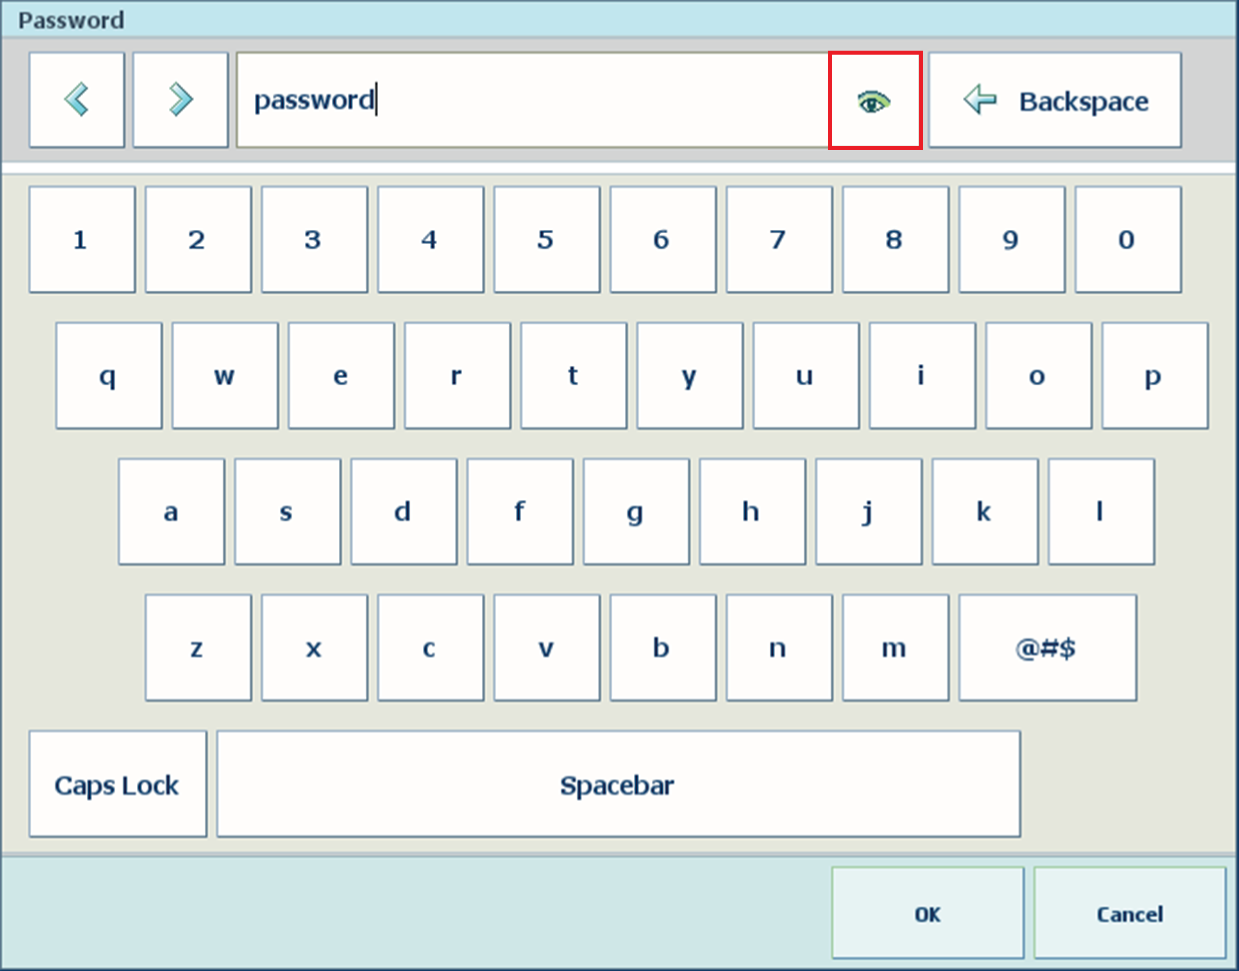Tap the number 5 key
1239x971 pixels.
[x=546, y=239]
